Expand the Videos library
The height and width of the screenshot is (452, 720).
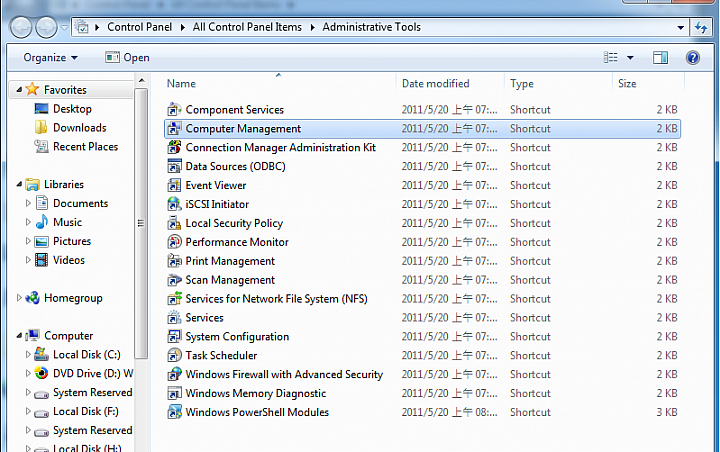tap(28, 260)
